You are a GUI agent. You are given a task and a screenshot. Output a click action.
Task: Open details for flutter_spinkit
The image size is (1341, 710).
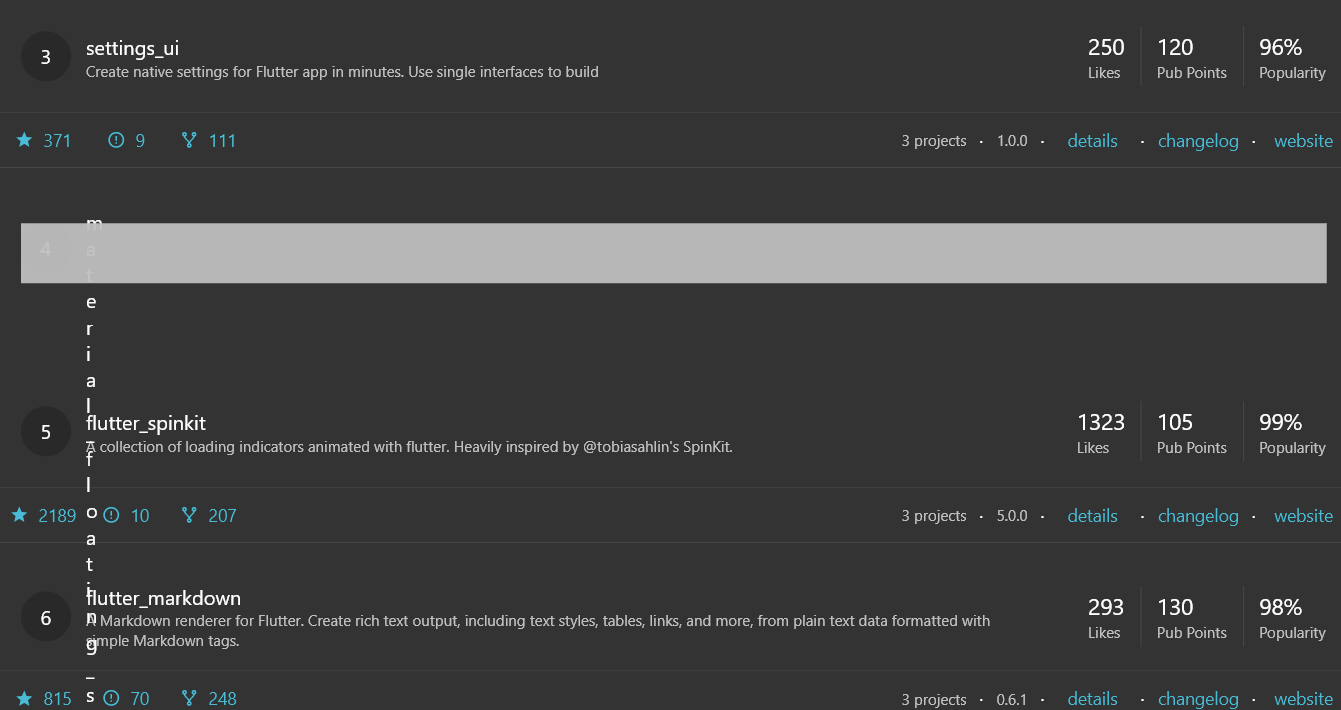(1092, 515)
